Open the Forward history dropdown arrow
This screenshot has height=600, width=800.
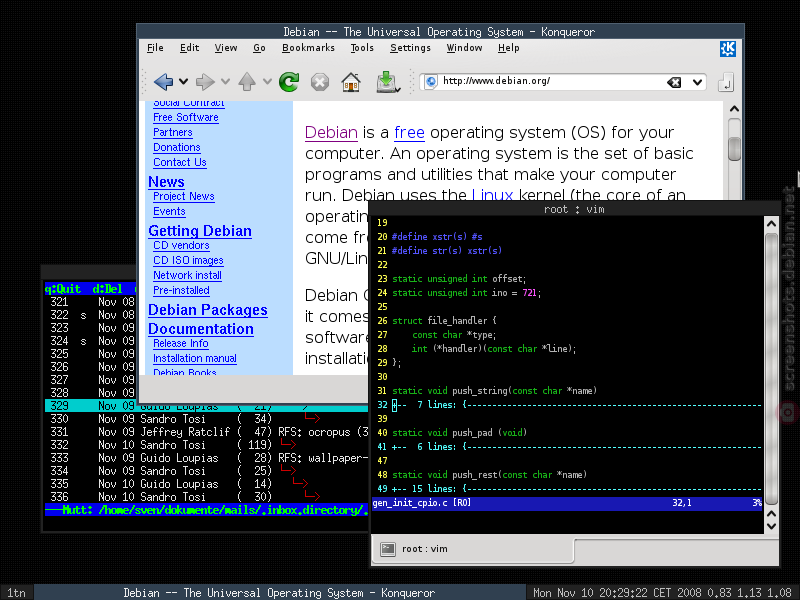coord(226,82)
